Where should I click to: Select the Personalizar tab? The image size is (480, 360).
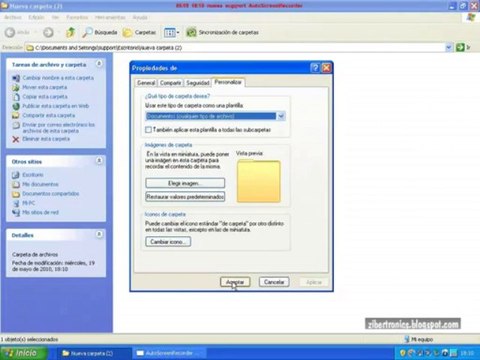pos(228,82)
